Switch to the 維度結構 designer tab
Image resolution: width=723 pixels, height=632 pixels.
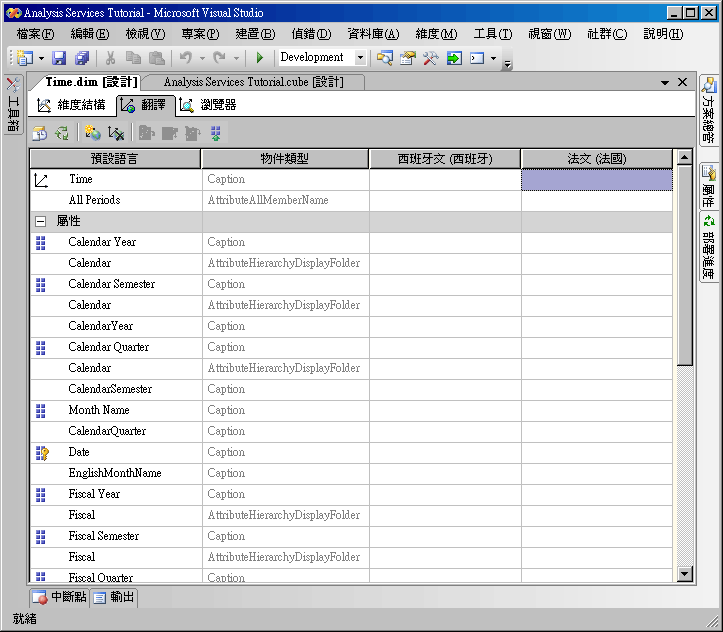(71, 105)
